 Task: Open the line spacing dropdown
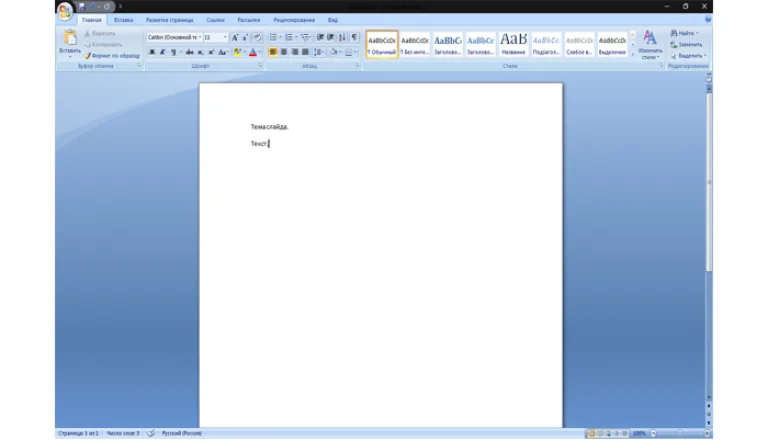tap(319, 52)
